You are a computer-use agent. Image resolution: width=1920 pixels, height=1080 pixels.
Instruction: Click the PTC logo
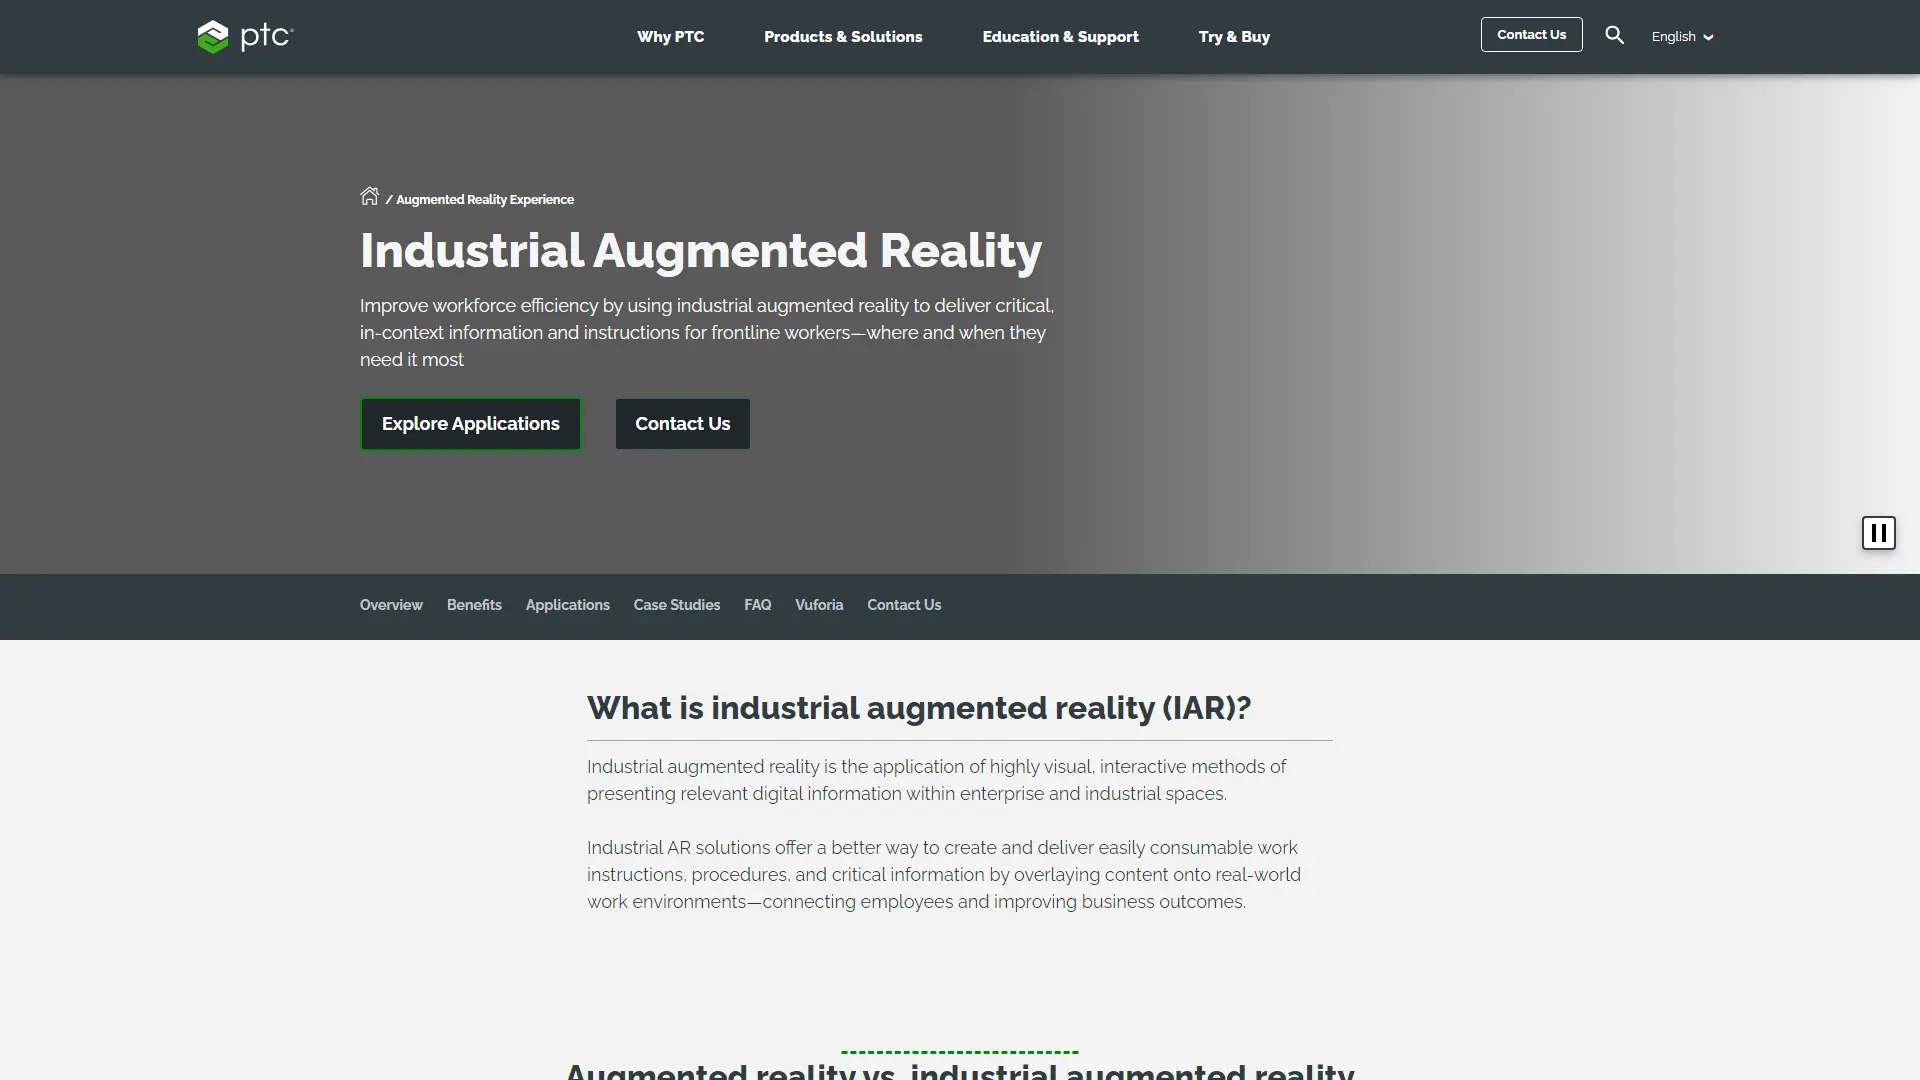coord(244,37)
